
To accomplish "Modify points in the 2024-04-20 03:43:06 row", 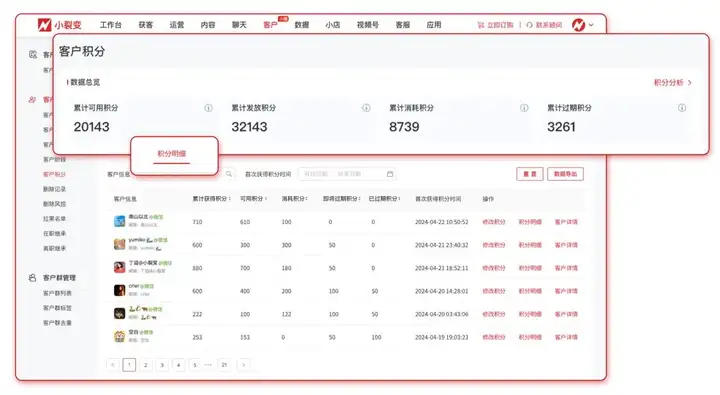I will click(x=494, y=314).
